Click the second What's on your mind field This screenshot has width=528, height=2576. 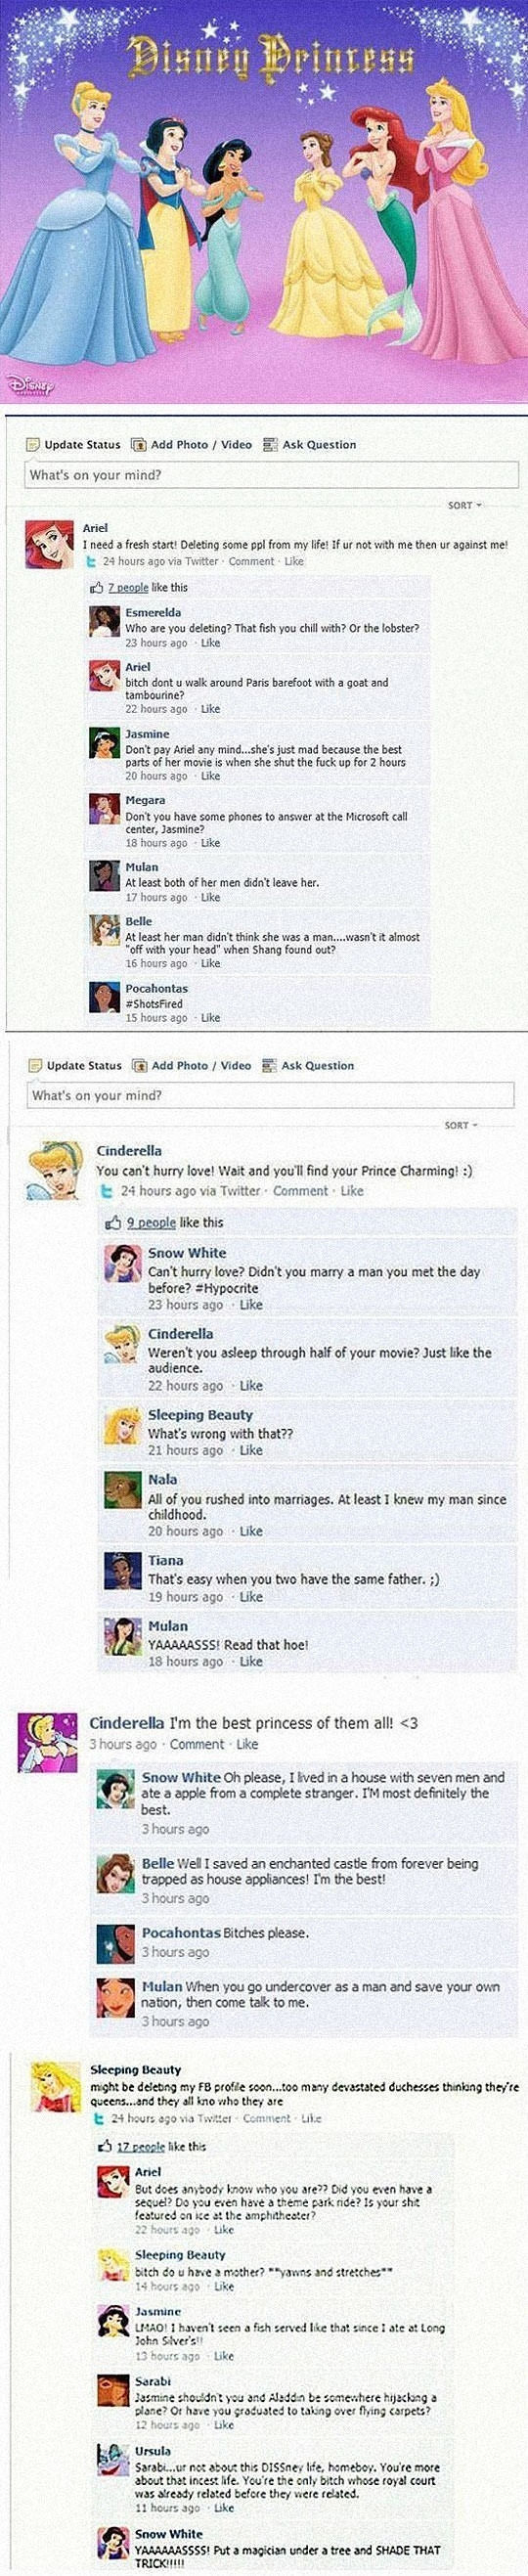click(270, 1095)
